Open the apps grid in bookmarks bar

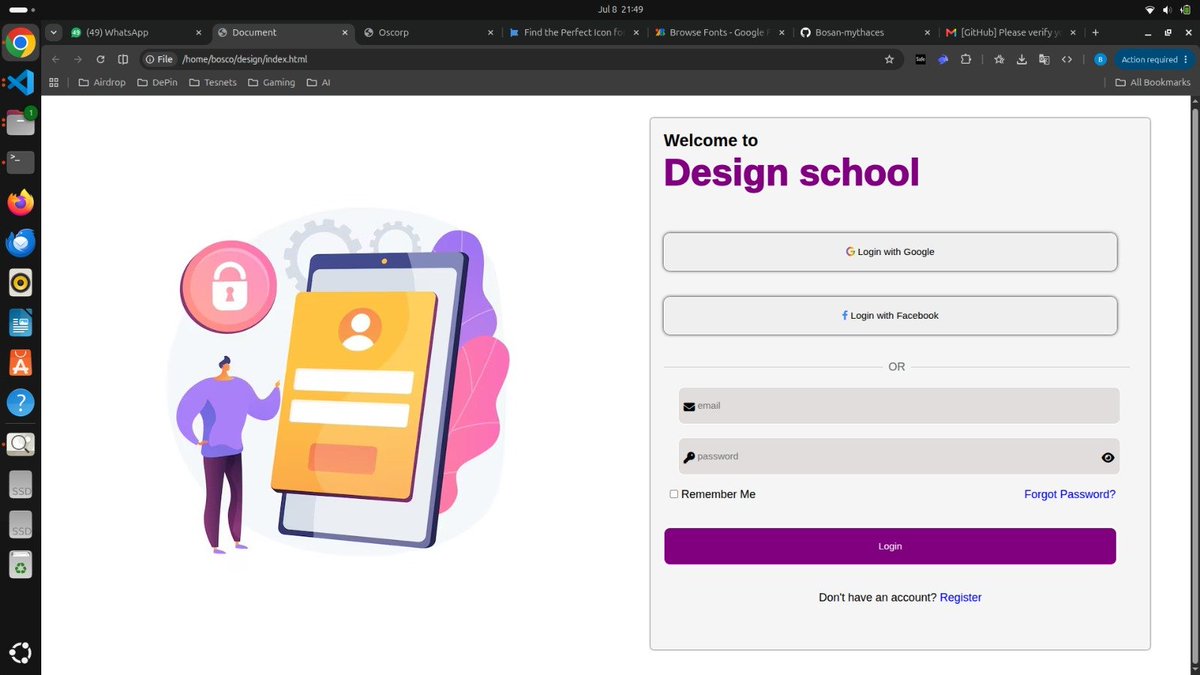point(54,82)
